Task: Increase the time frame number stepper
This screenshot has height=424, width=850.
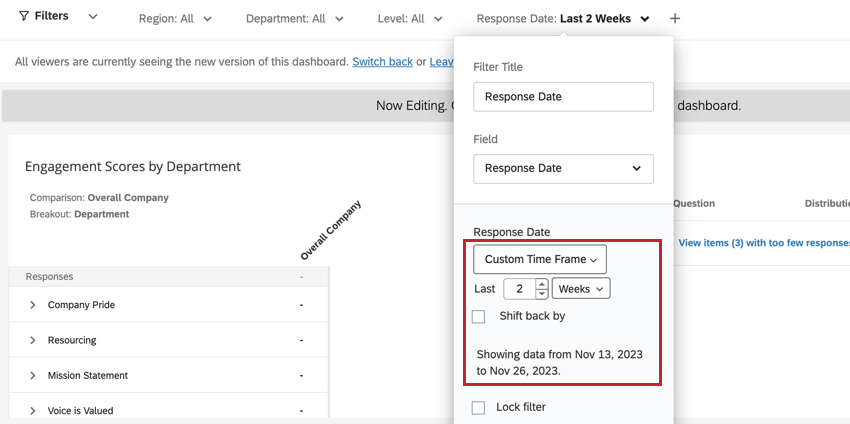Action: (542, 284)
